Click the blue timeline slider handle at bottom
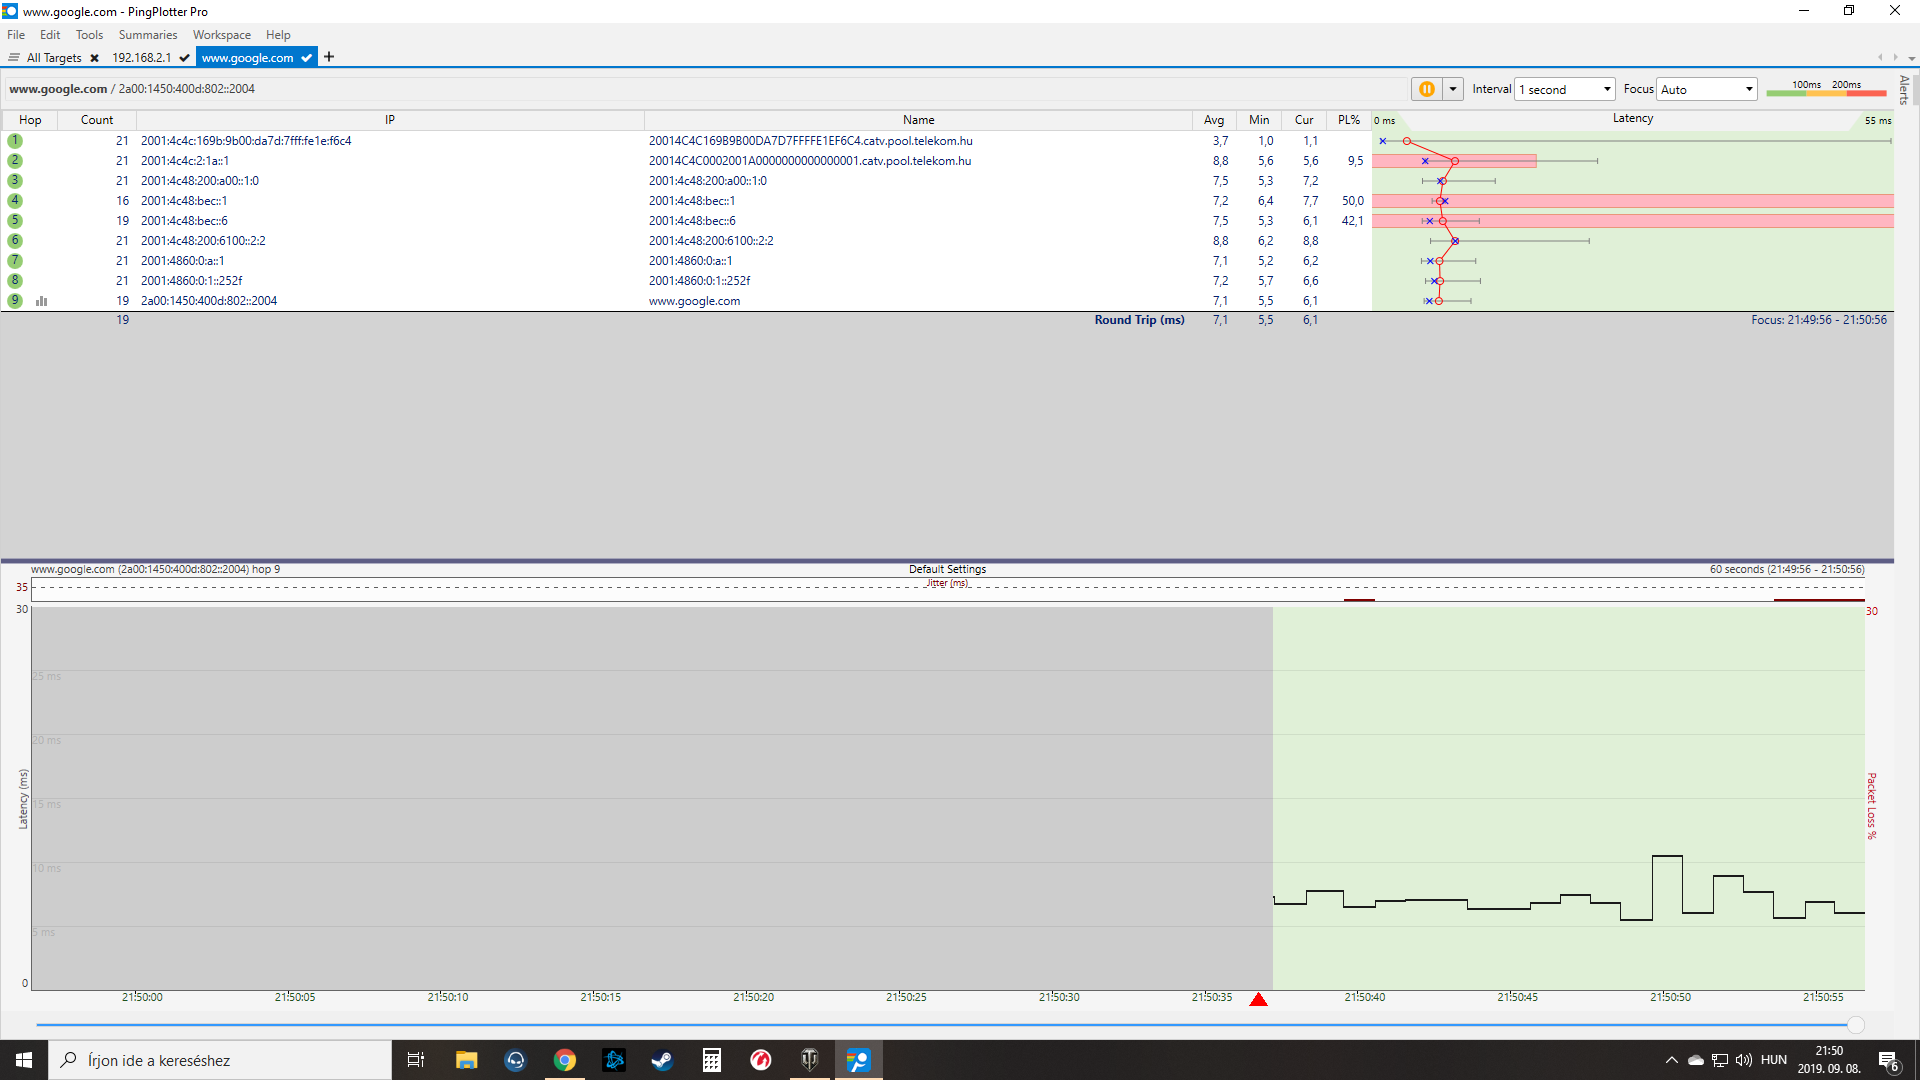1920x1080 pixels. pyautogui.click(x=1855, y=1025)
